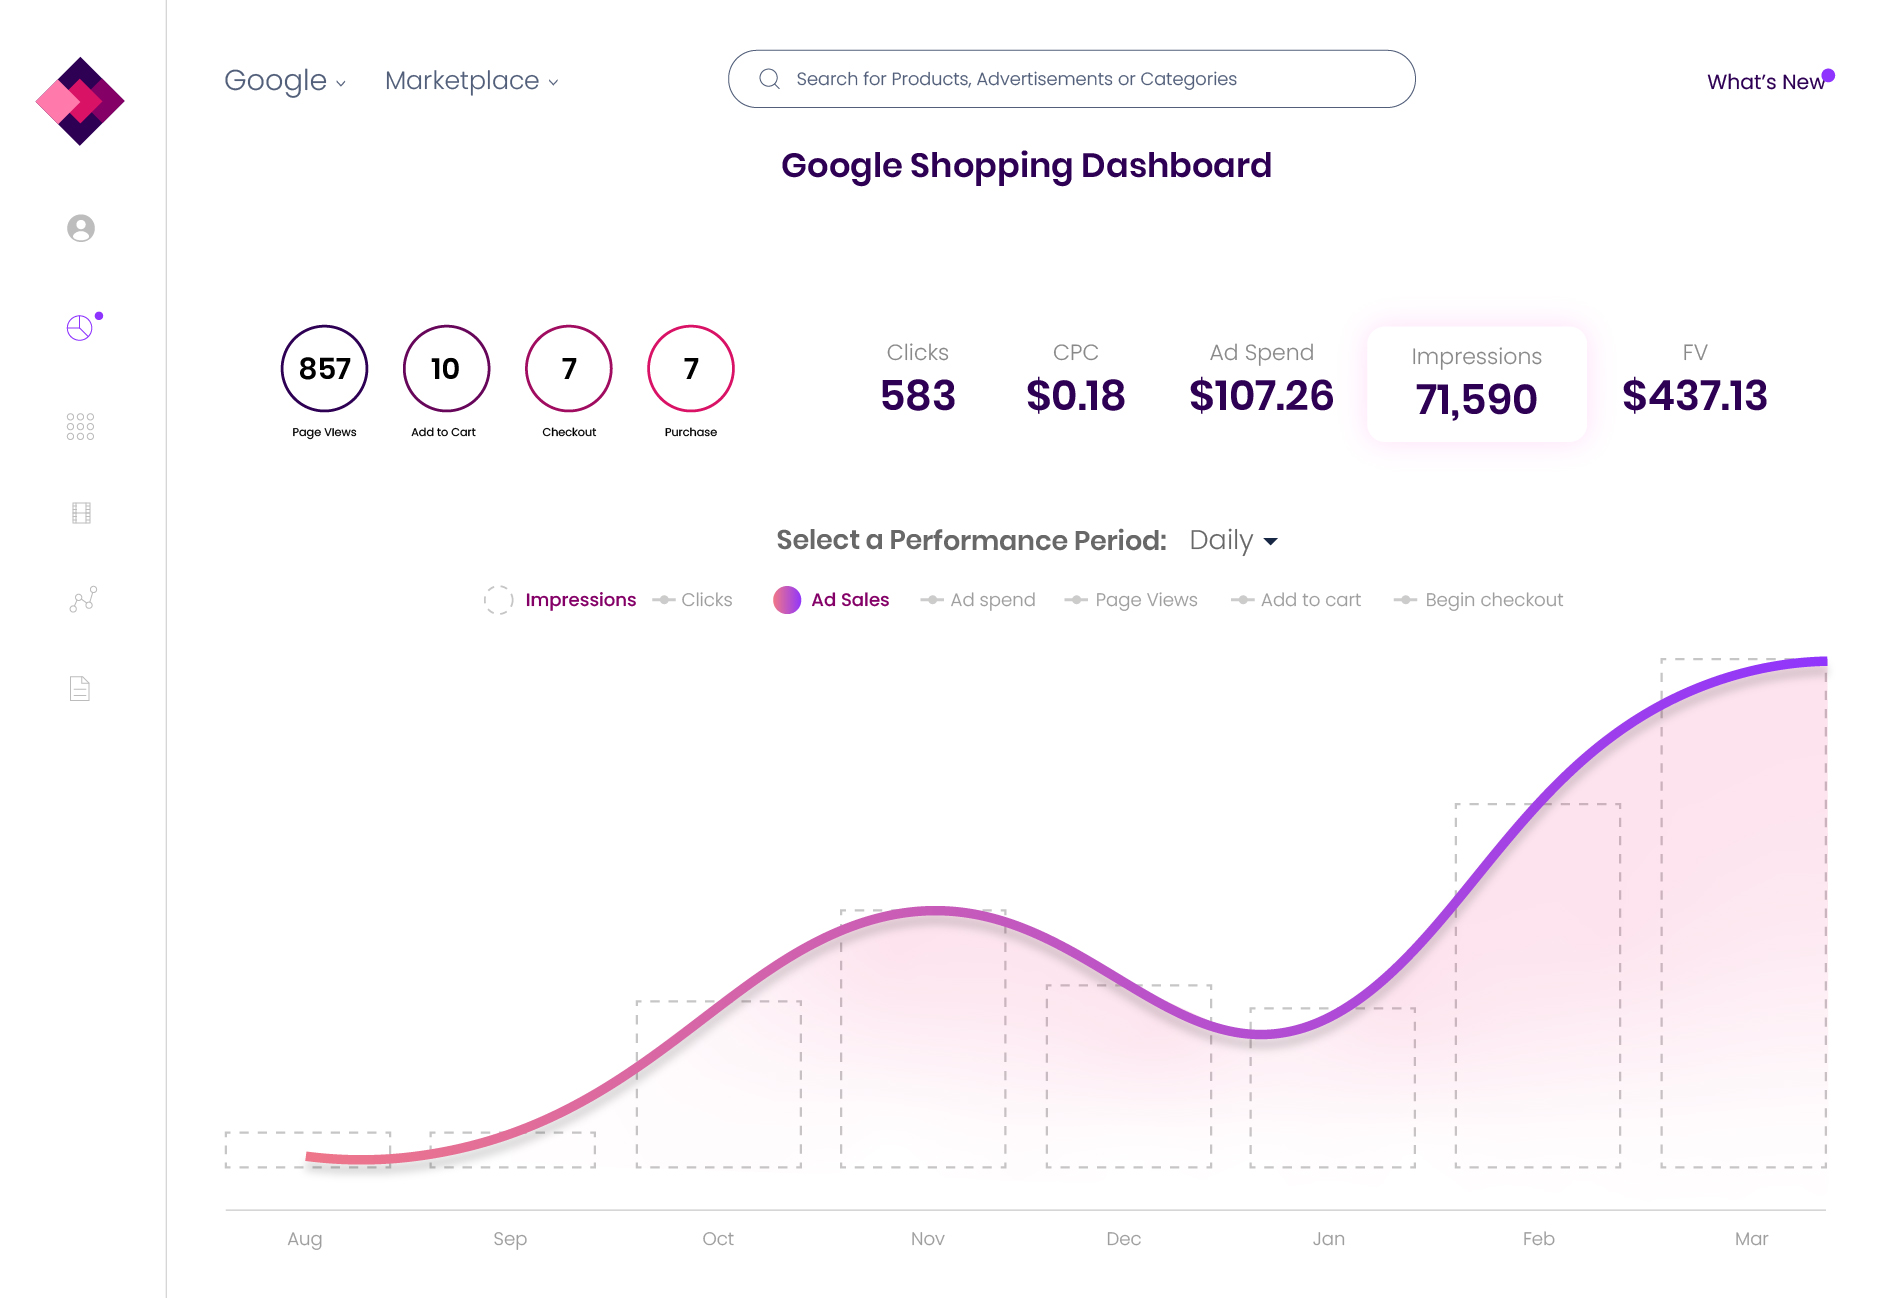Click the Sep axis label
The height and width of the screenshot is (1298, 1888).
510,1239
